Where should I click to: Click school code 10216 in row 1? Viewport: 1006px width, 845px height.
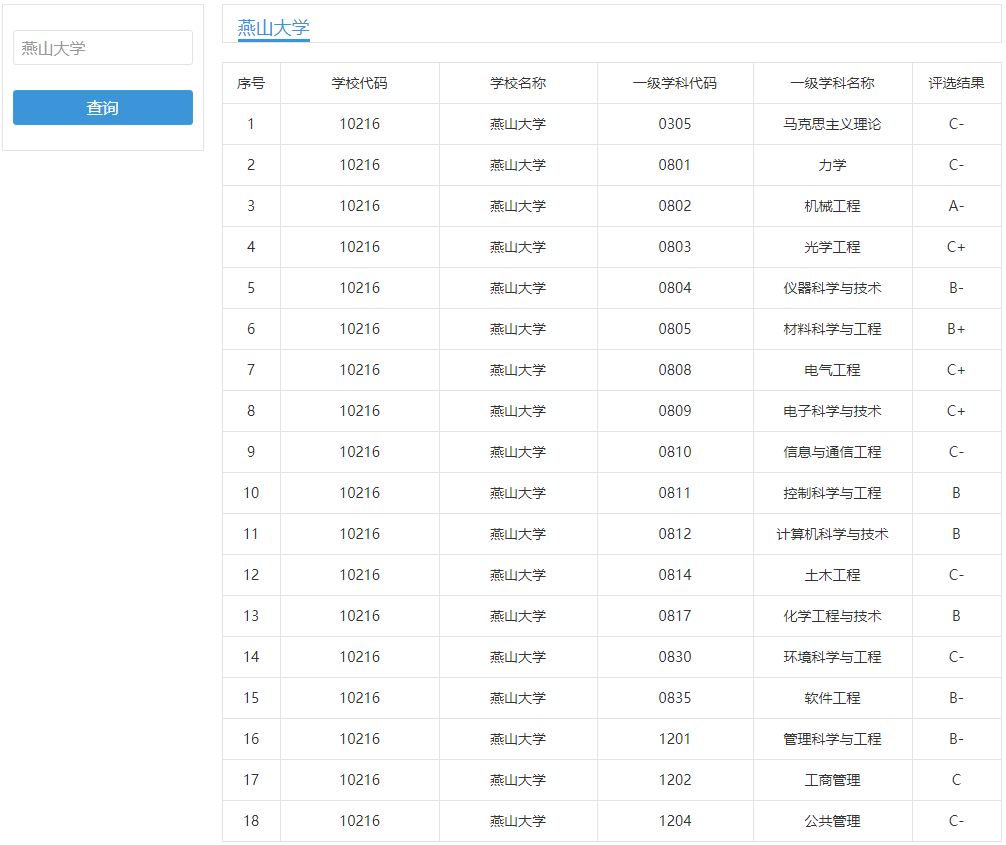tap(359, 124)
